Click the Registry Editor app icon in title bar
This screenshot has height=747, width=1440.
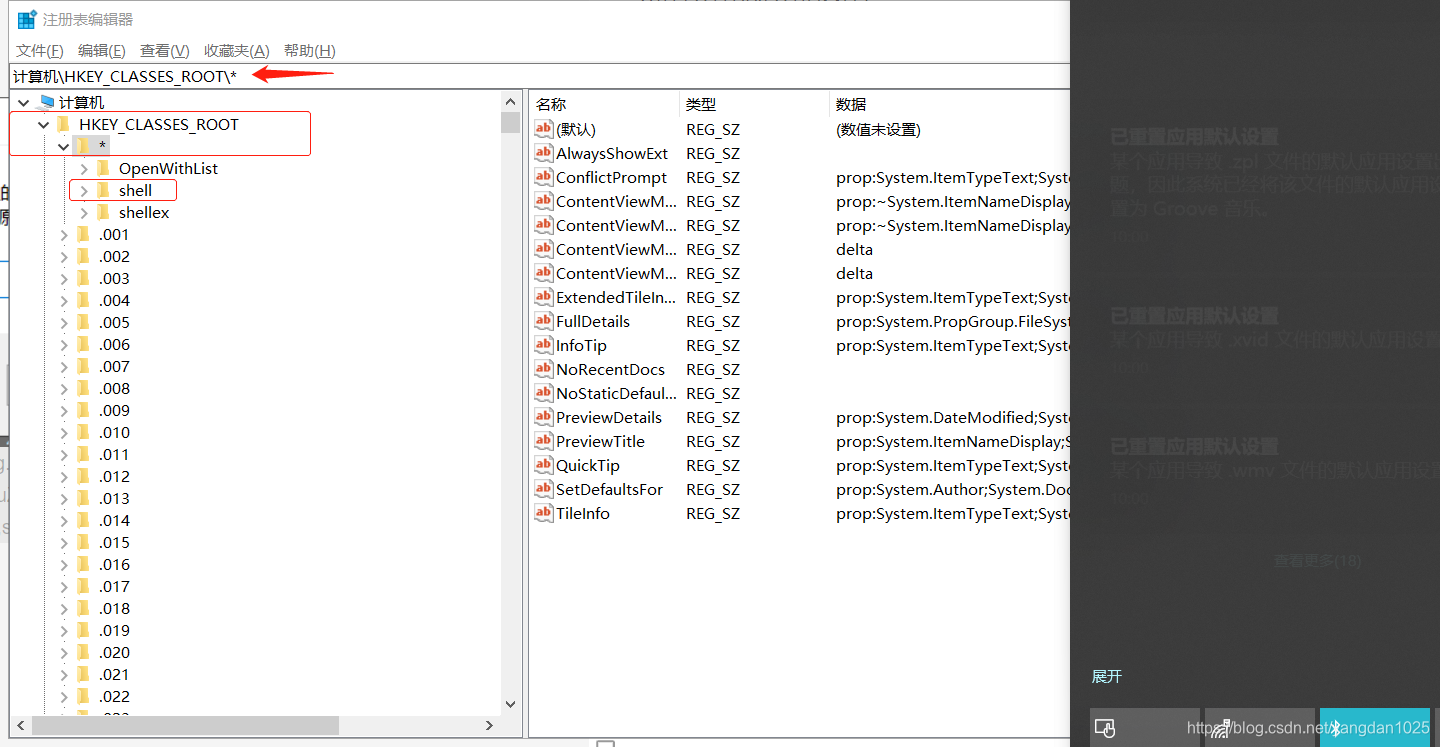click(x=27, y=20)
